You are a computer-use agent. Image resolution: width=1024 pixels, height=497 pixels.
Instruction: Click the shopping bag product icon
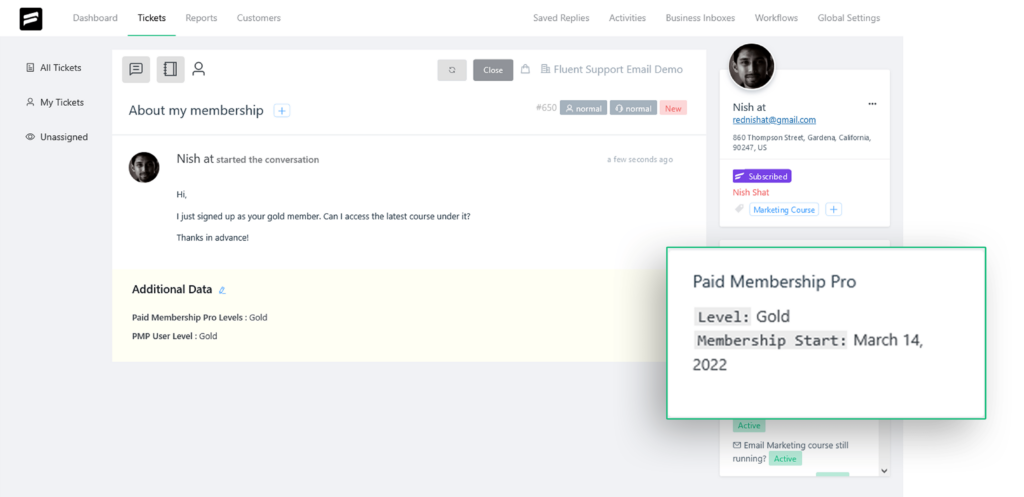pyautogui.click(x=525, y=69)
